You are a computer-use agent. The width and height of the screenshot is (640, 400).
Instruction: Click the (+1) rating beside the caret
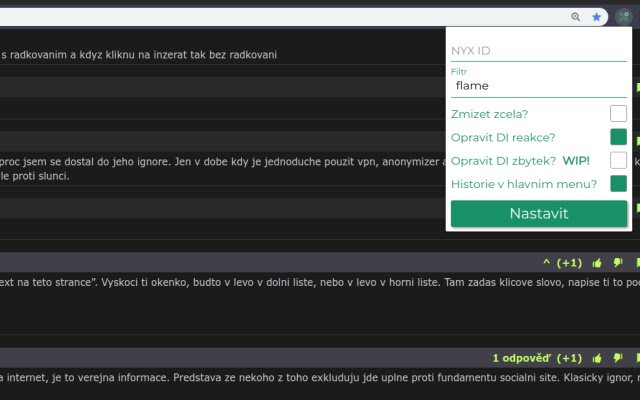pyautogui.click(x=569, y=263)
